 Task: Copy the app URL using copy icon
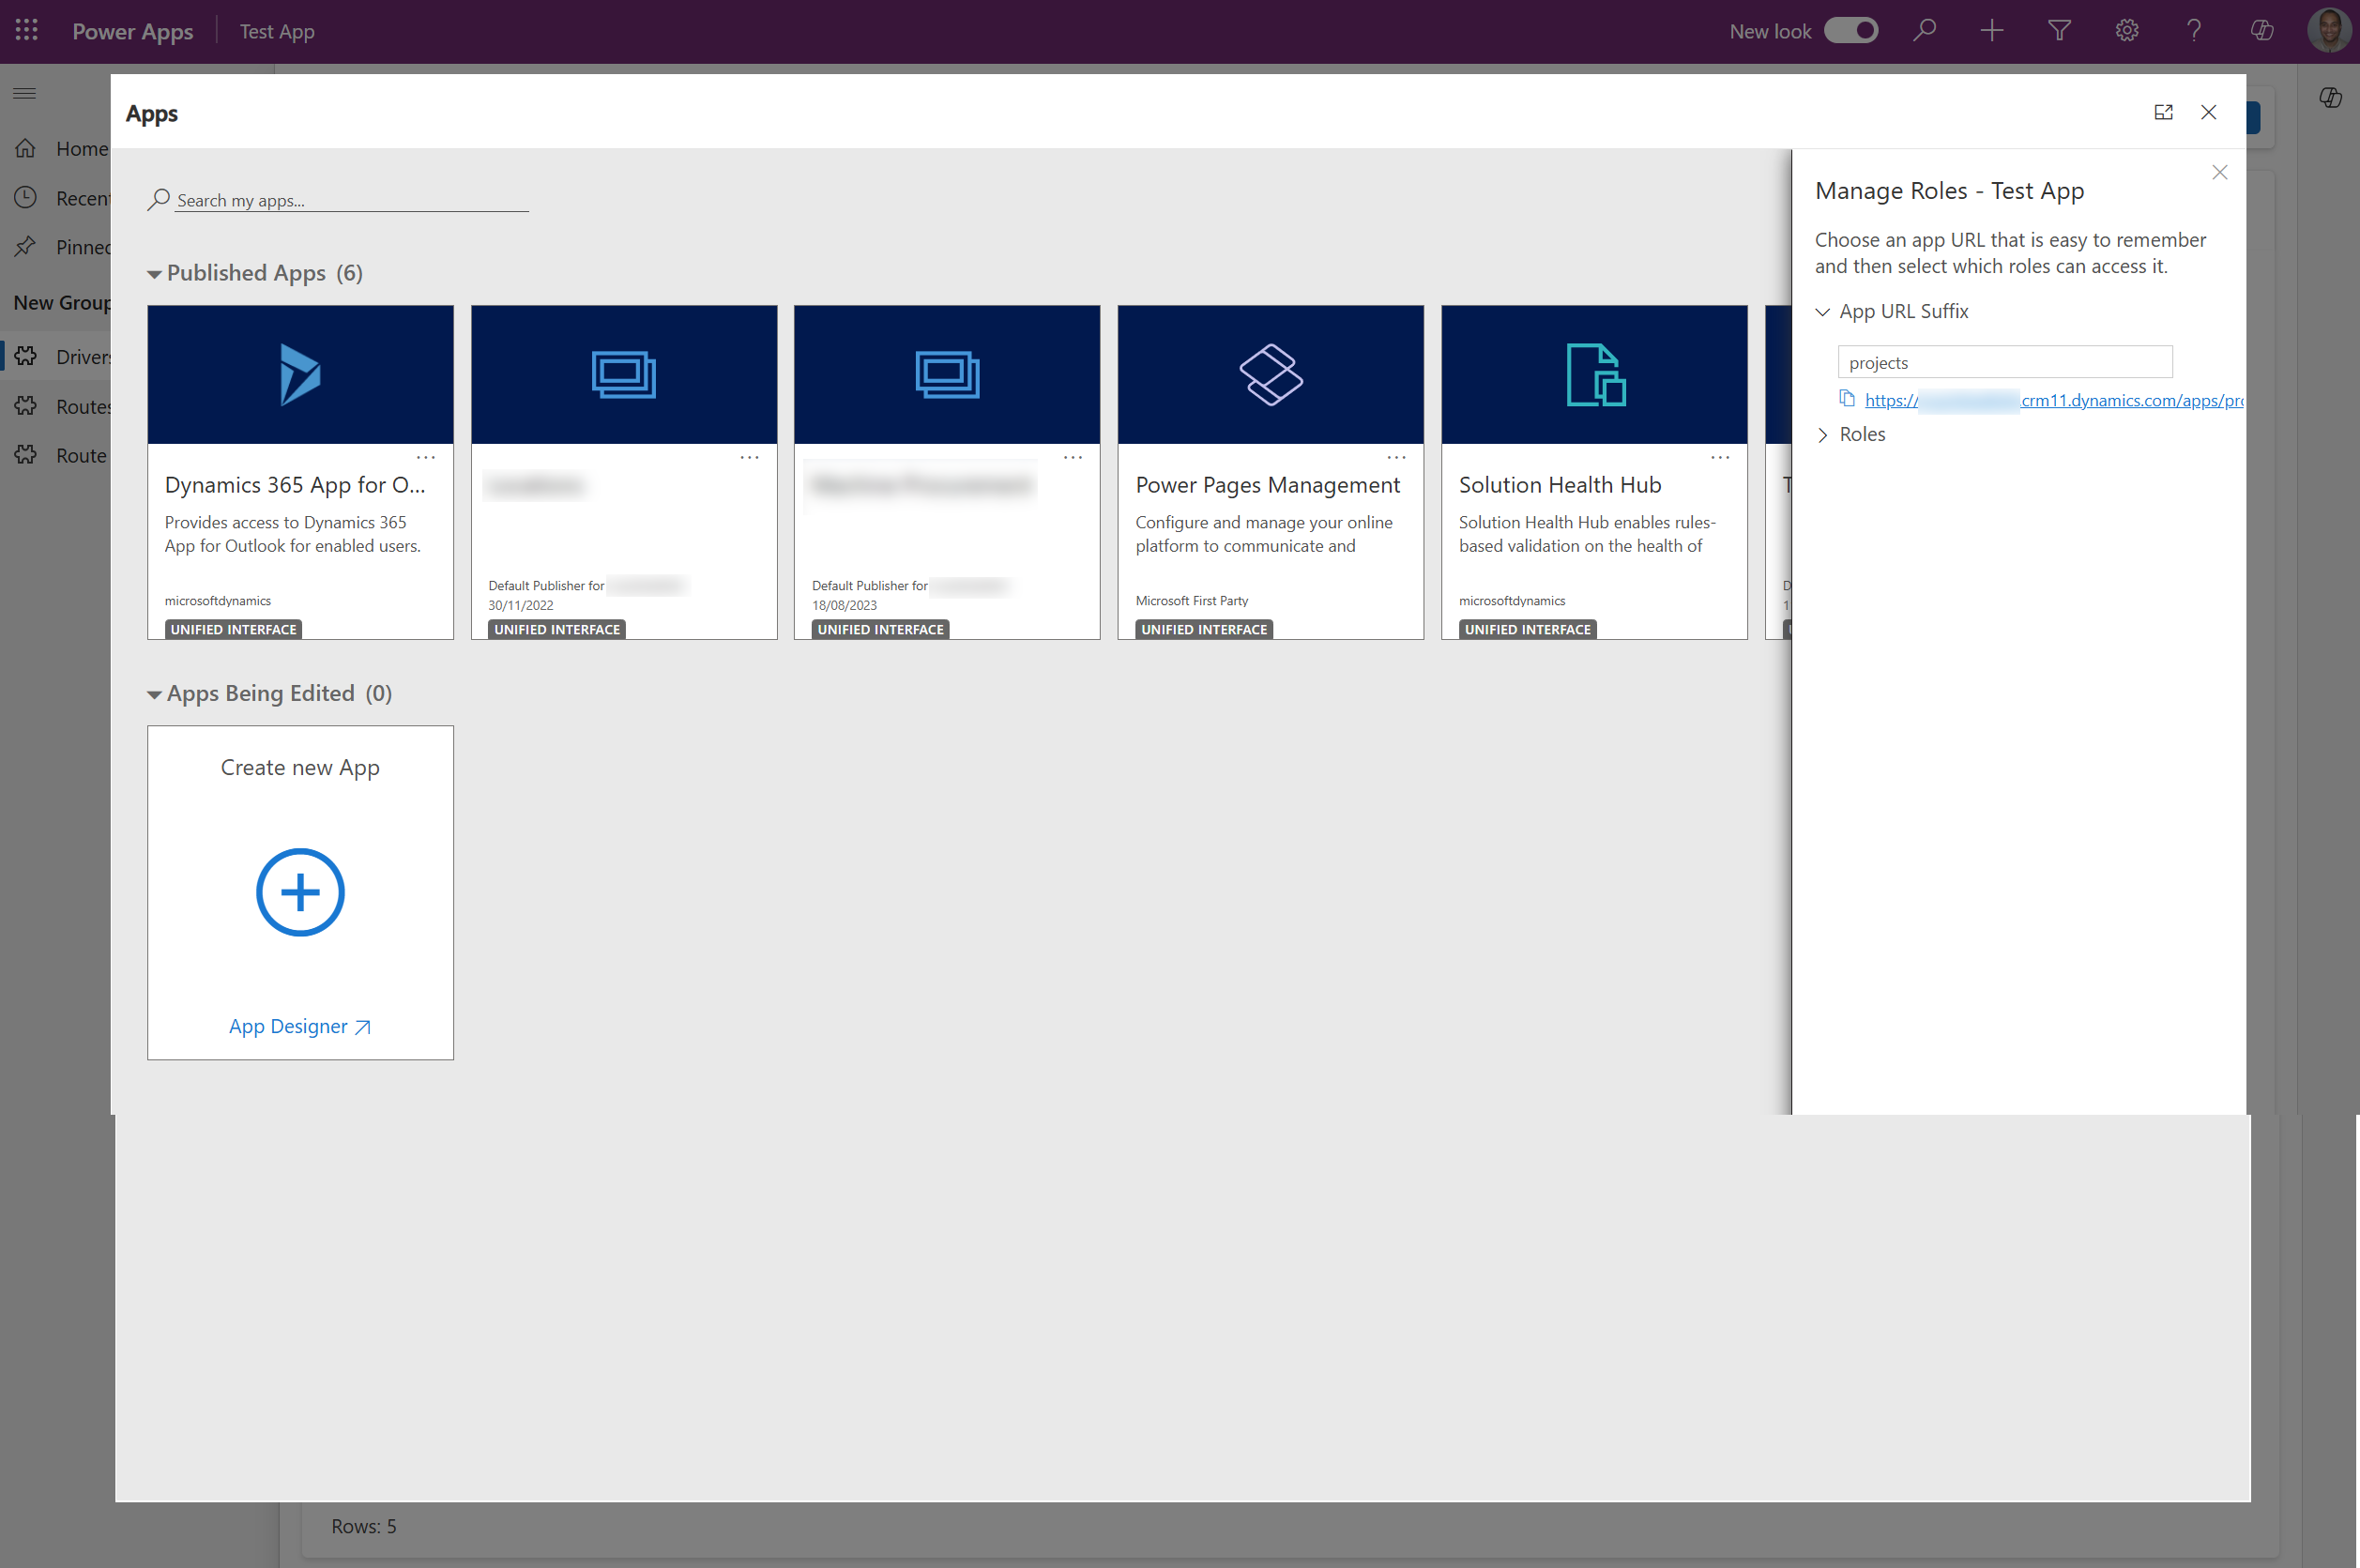1845,398
